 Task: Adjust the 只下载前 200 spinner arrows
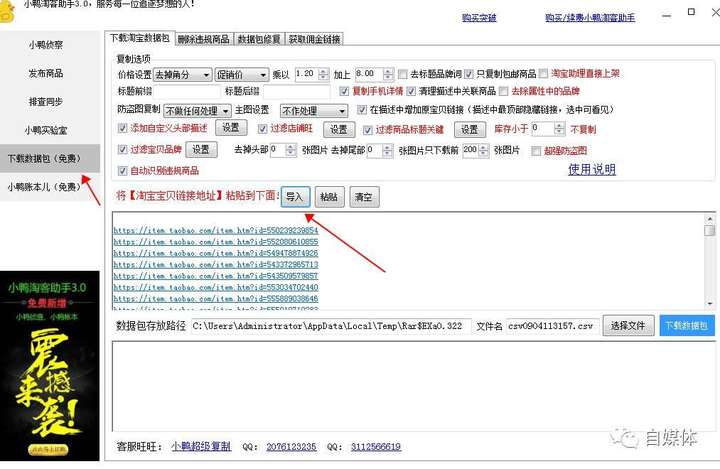(483, 150)
